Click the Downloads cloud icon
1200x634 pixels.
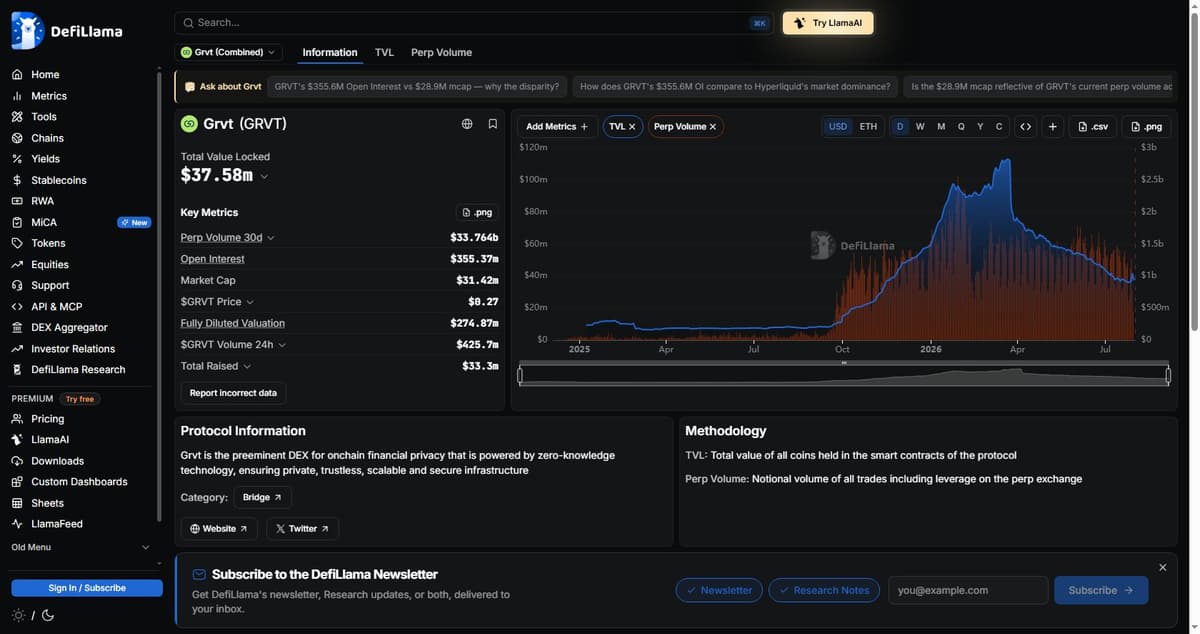click(17, 461)
